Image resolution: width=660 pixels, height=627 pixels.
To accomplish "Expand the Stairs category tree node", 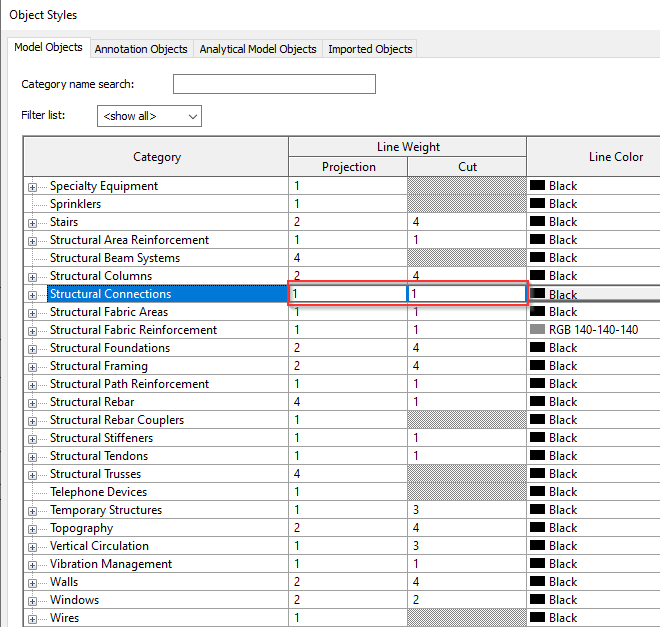I will click(x=33, y=223).
